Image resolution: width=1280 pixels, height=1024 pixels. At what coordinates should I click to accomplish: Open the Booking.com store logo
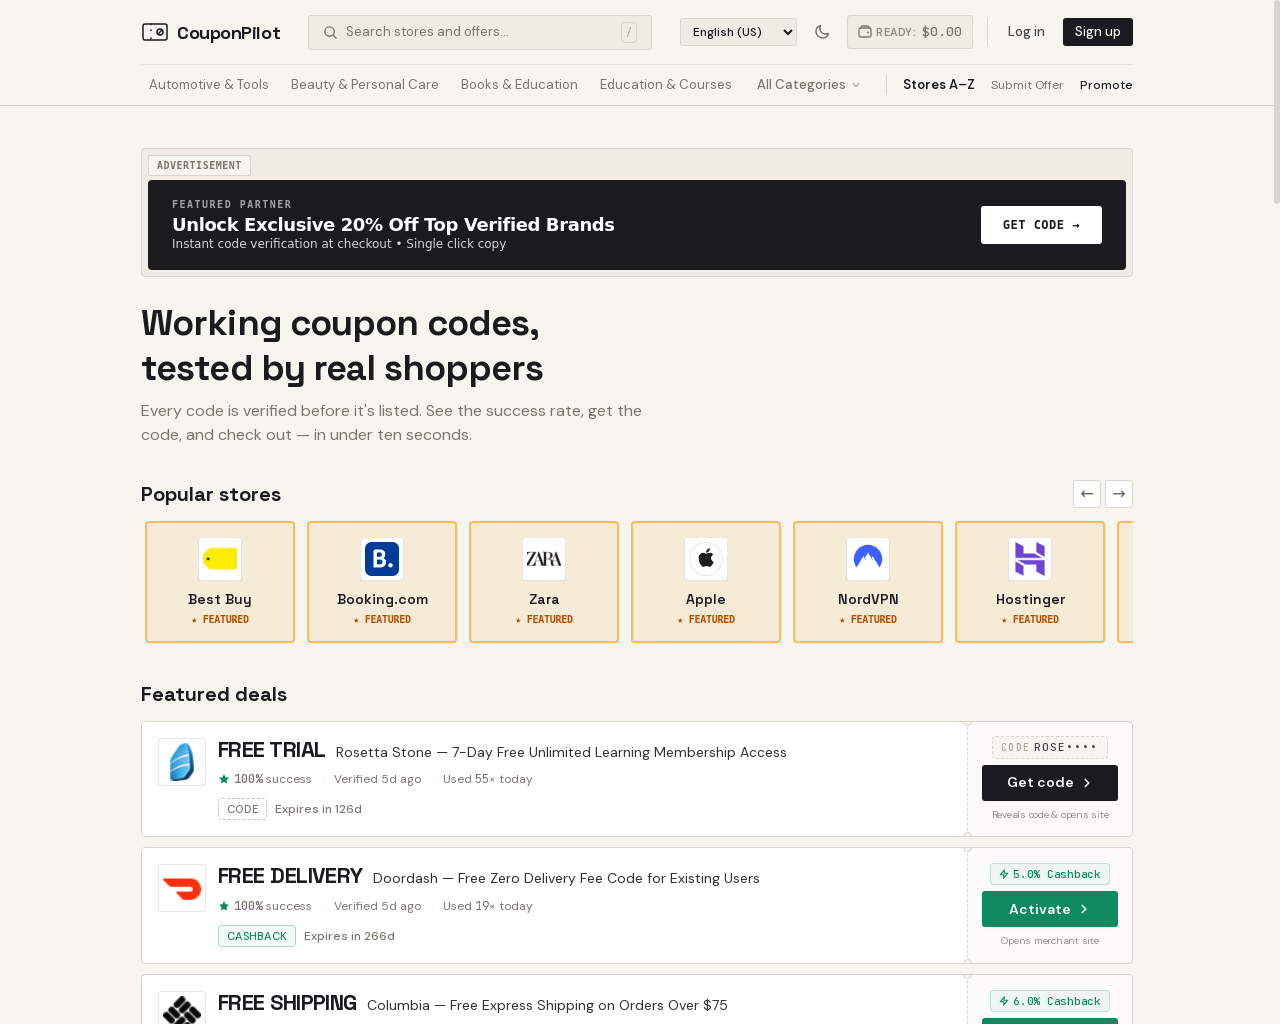pos(382,559)
